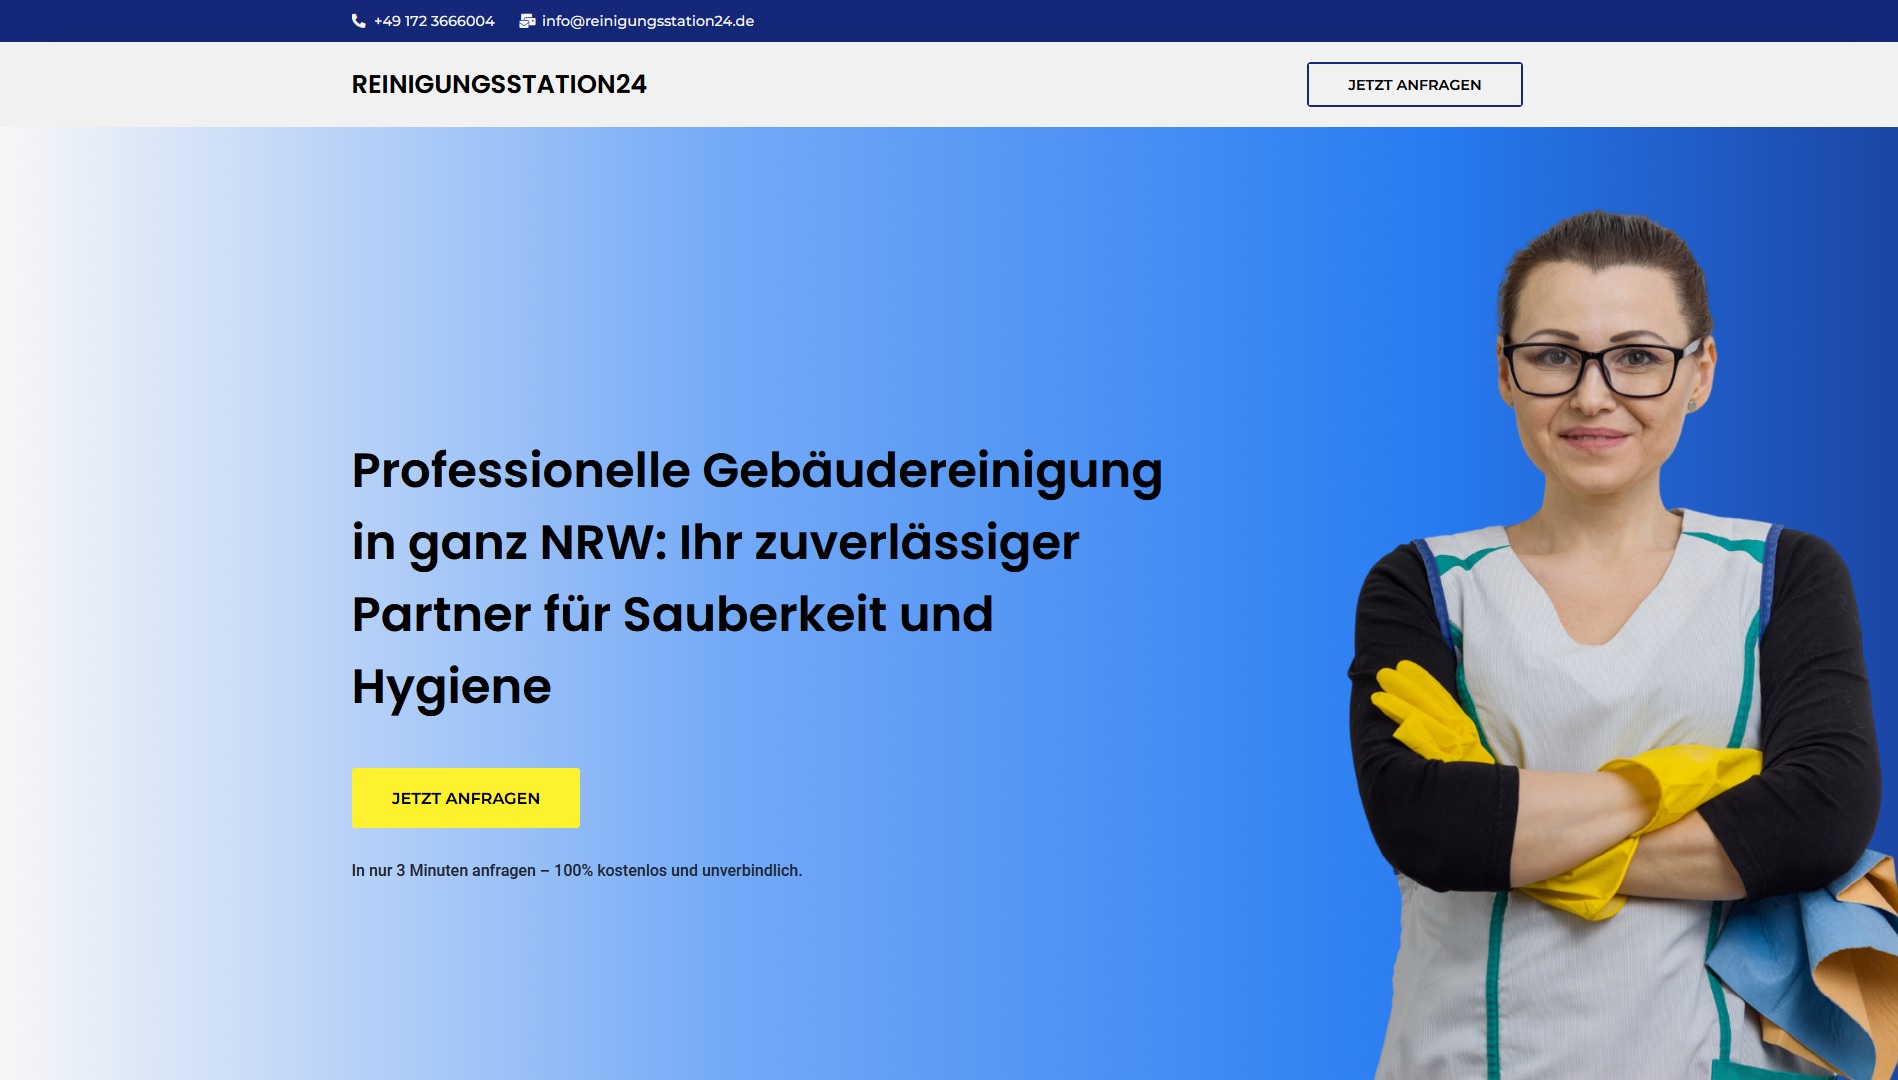
Task: Click the email envelope icon
Action: pos(527,21)
